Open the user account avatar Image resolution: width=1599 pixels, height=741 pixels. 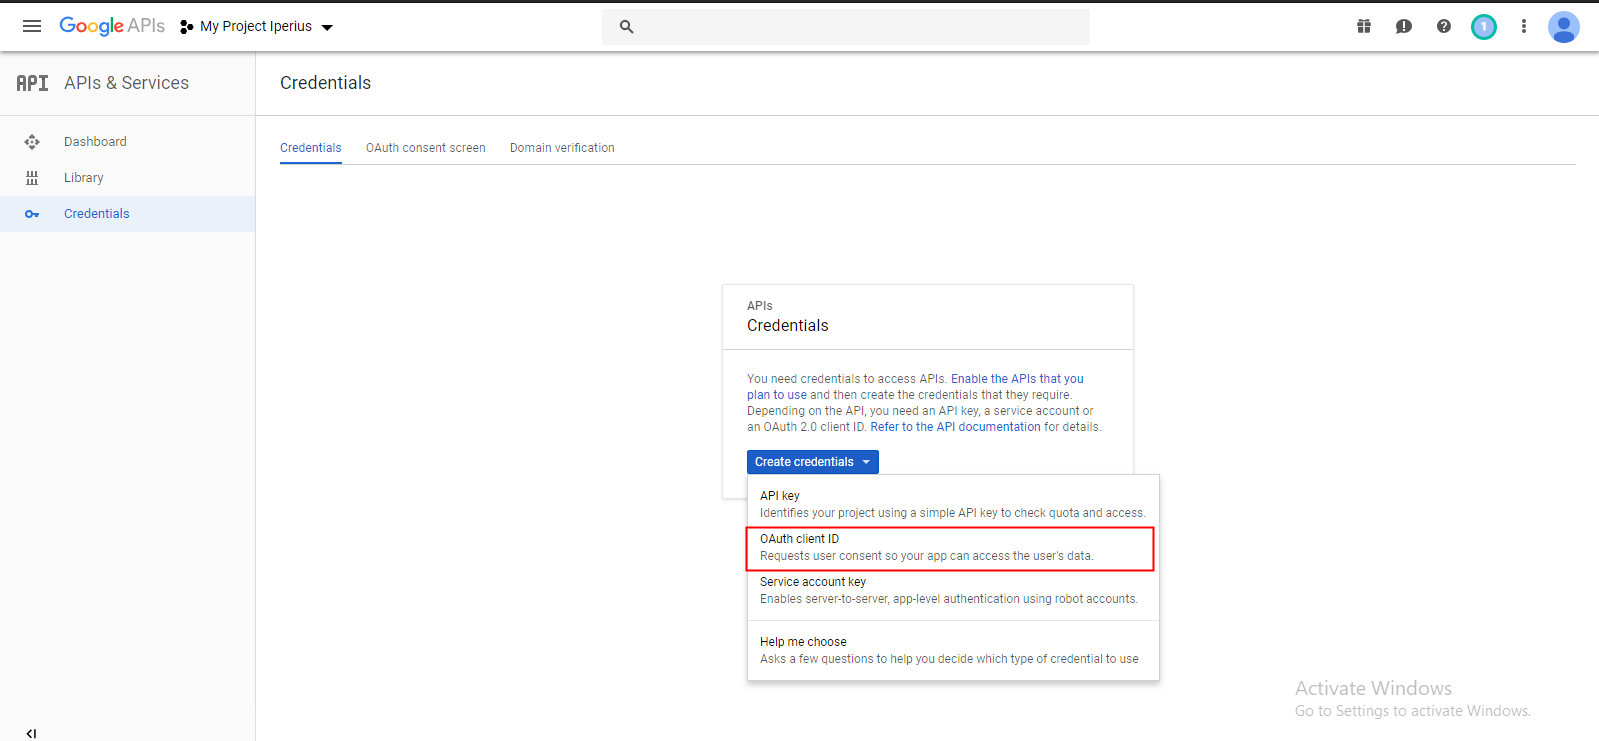click(x=1564, y=27)
